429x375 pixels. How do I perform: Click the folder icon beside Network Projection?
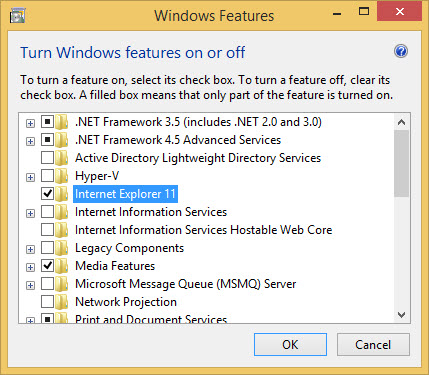pos(62,302)
